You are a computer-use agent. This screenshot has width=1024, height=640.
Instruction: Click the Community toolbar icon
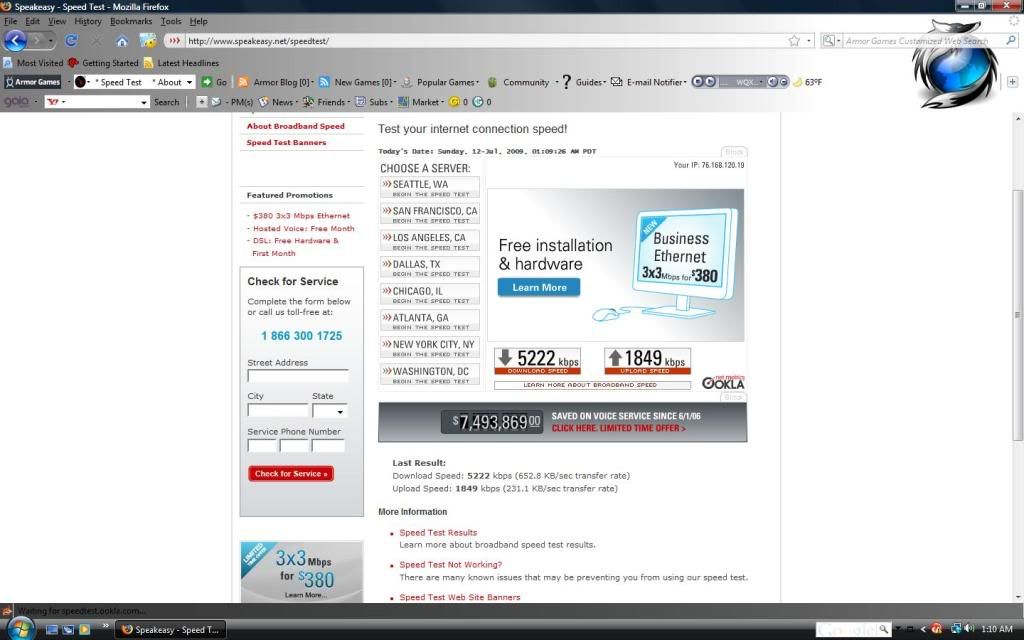[x=492, y=82]
